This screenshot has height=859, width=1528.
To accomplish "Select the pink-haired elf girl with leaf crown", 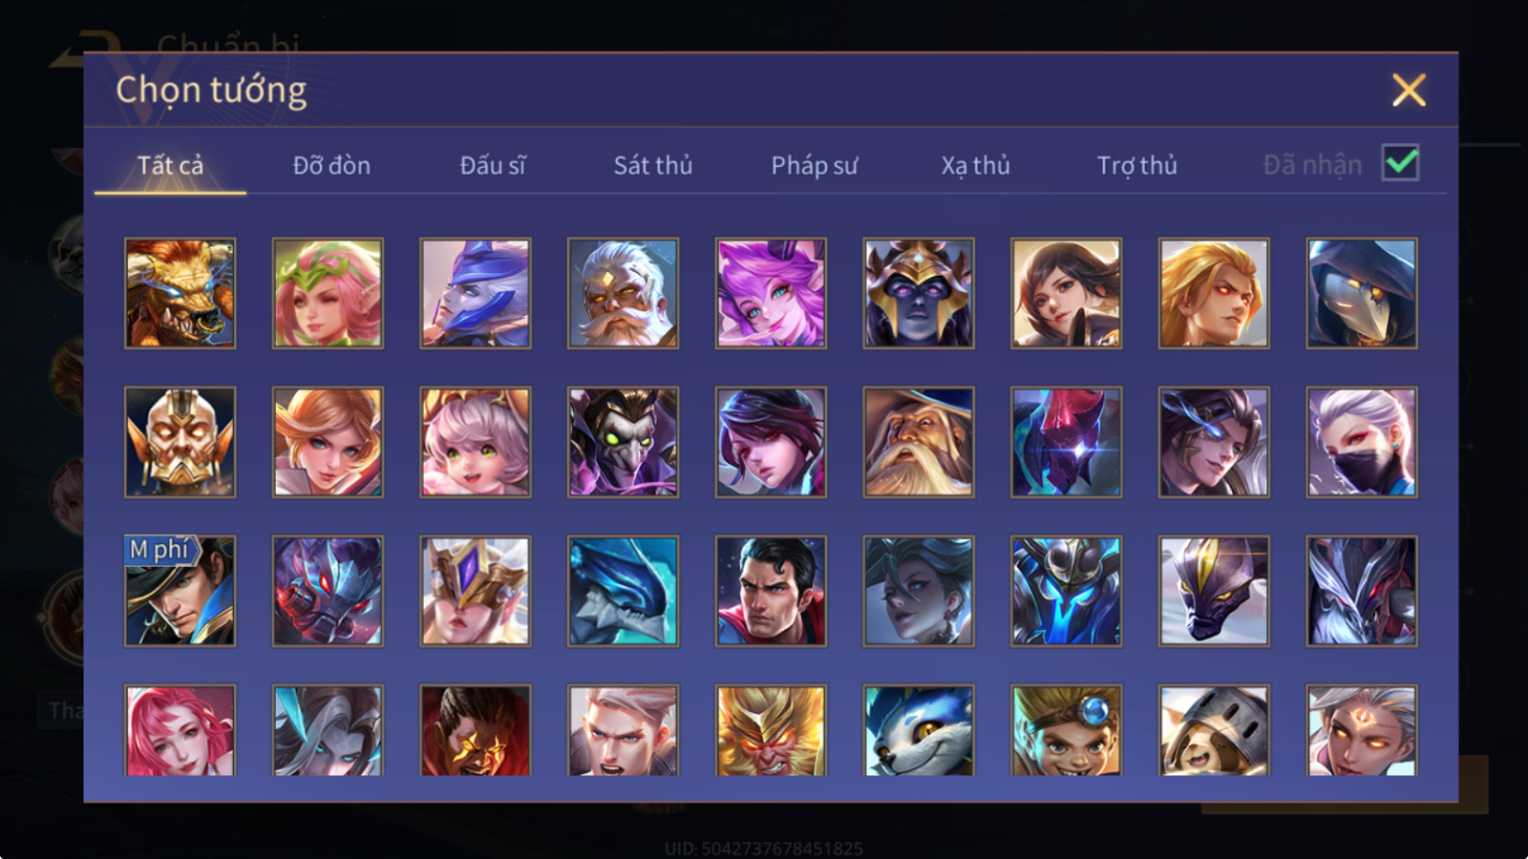I will pos(328,293).
